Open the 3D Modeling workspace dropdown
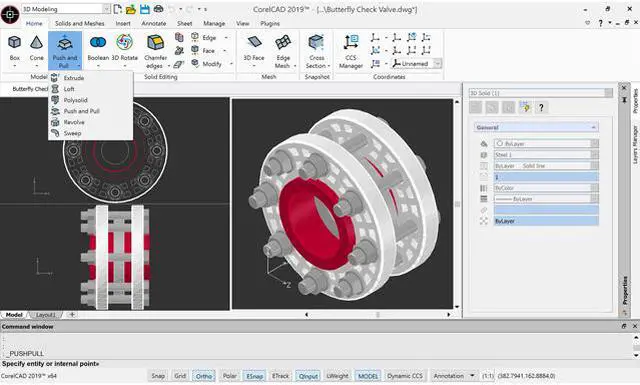This screenshot has width=640, height=385. tap(106, 9)
